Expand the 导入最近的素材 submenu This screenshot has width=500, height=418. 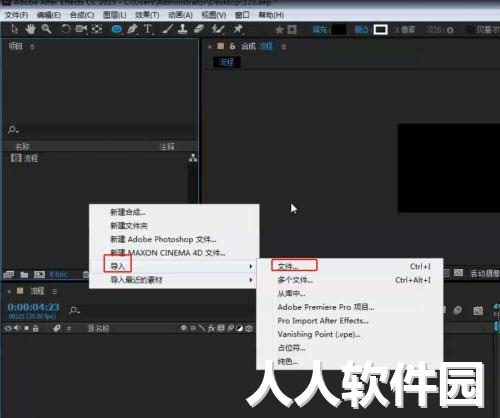pos(174,280)
